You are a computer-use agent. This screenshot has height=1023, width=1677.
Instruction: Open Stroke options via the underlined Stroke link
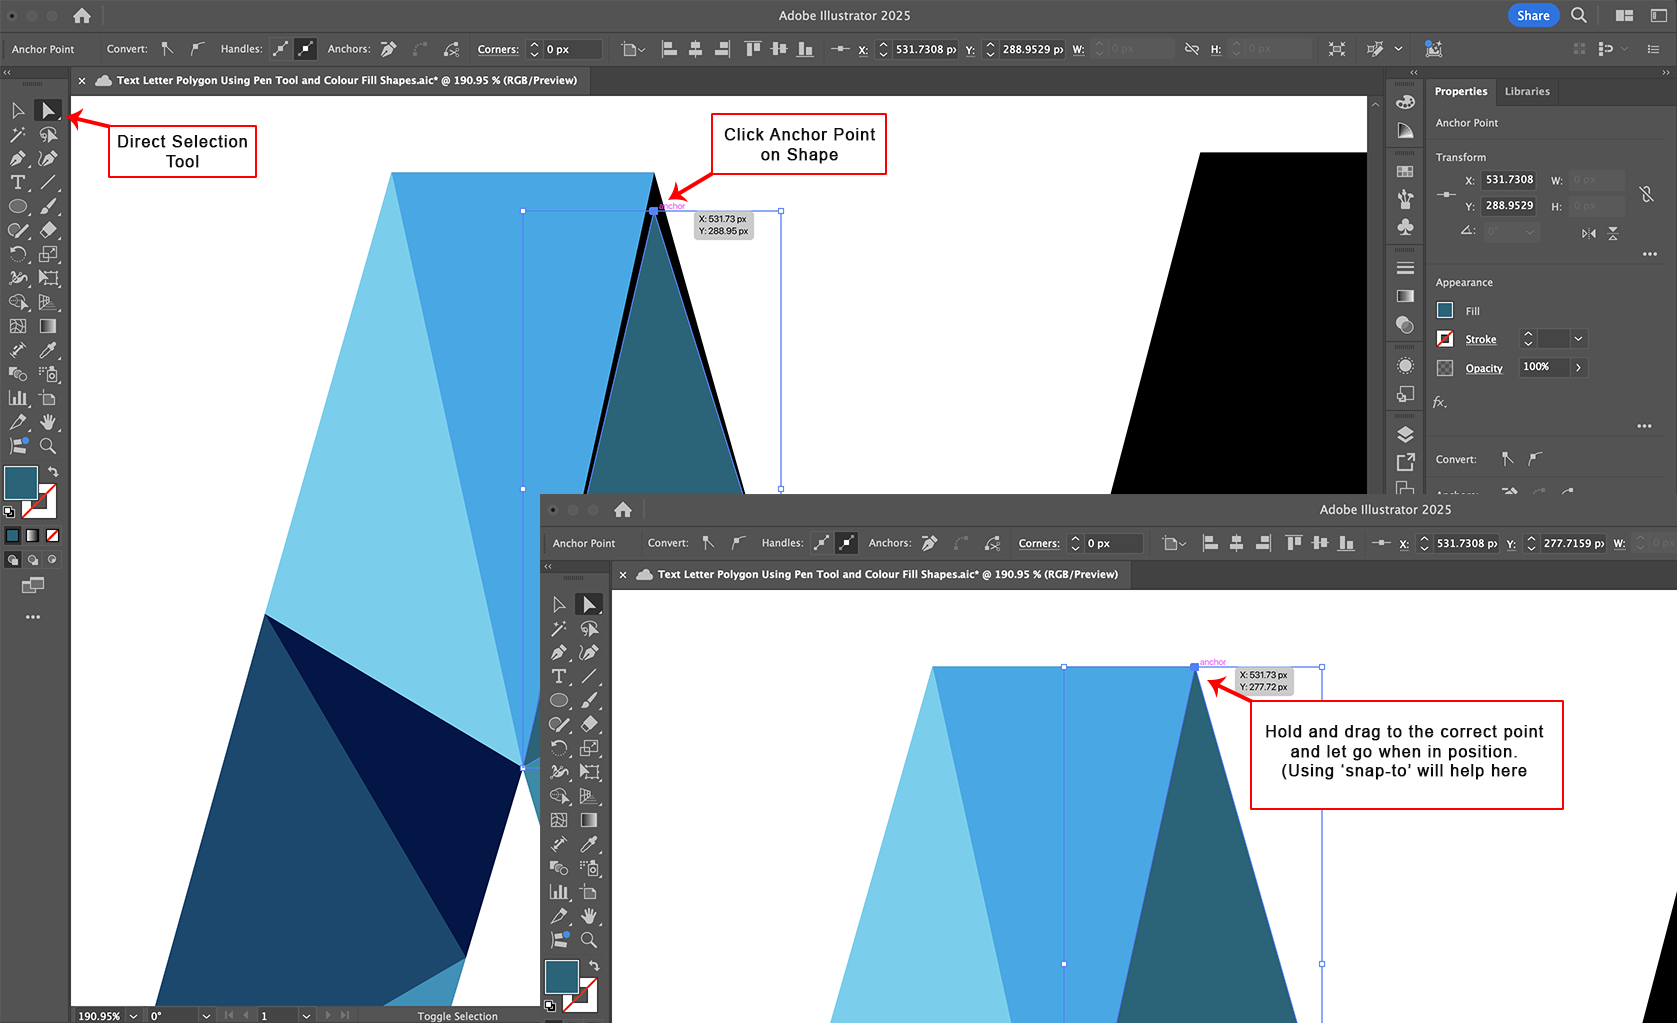(x=1480, y=339)
